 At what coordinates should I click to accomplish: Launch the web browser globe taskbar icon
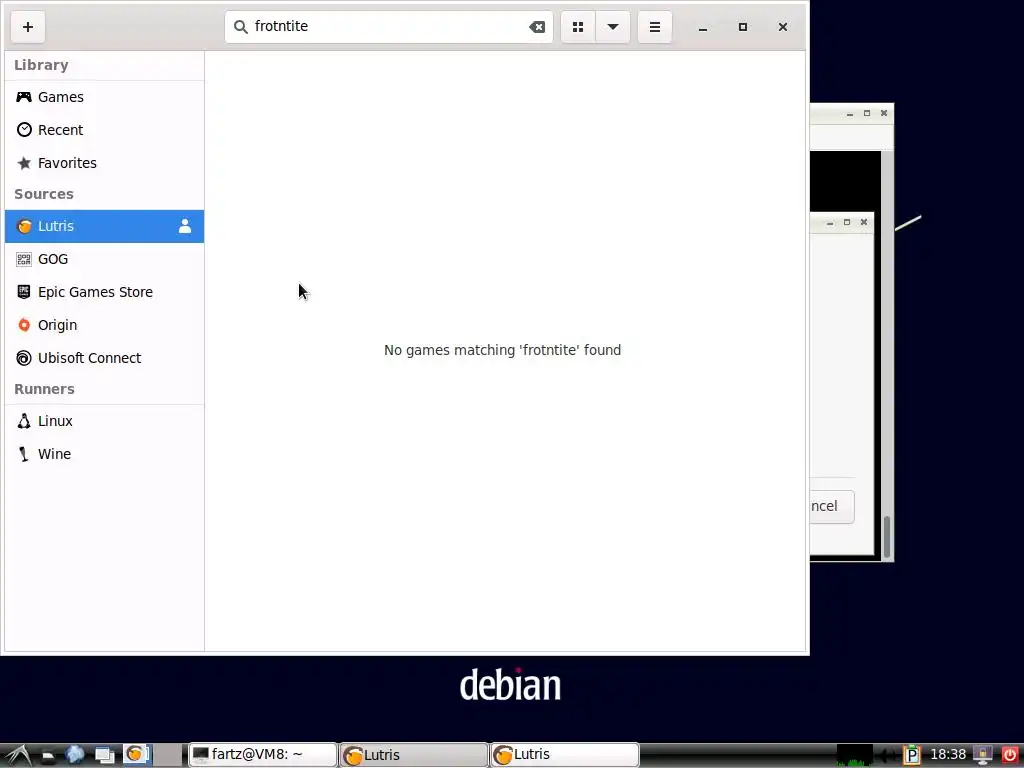click(x=75, y=755)
